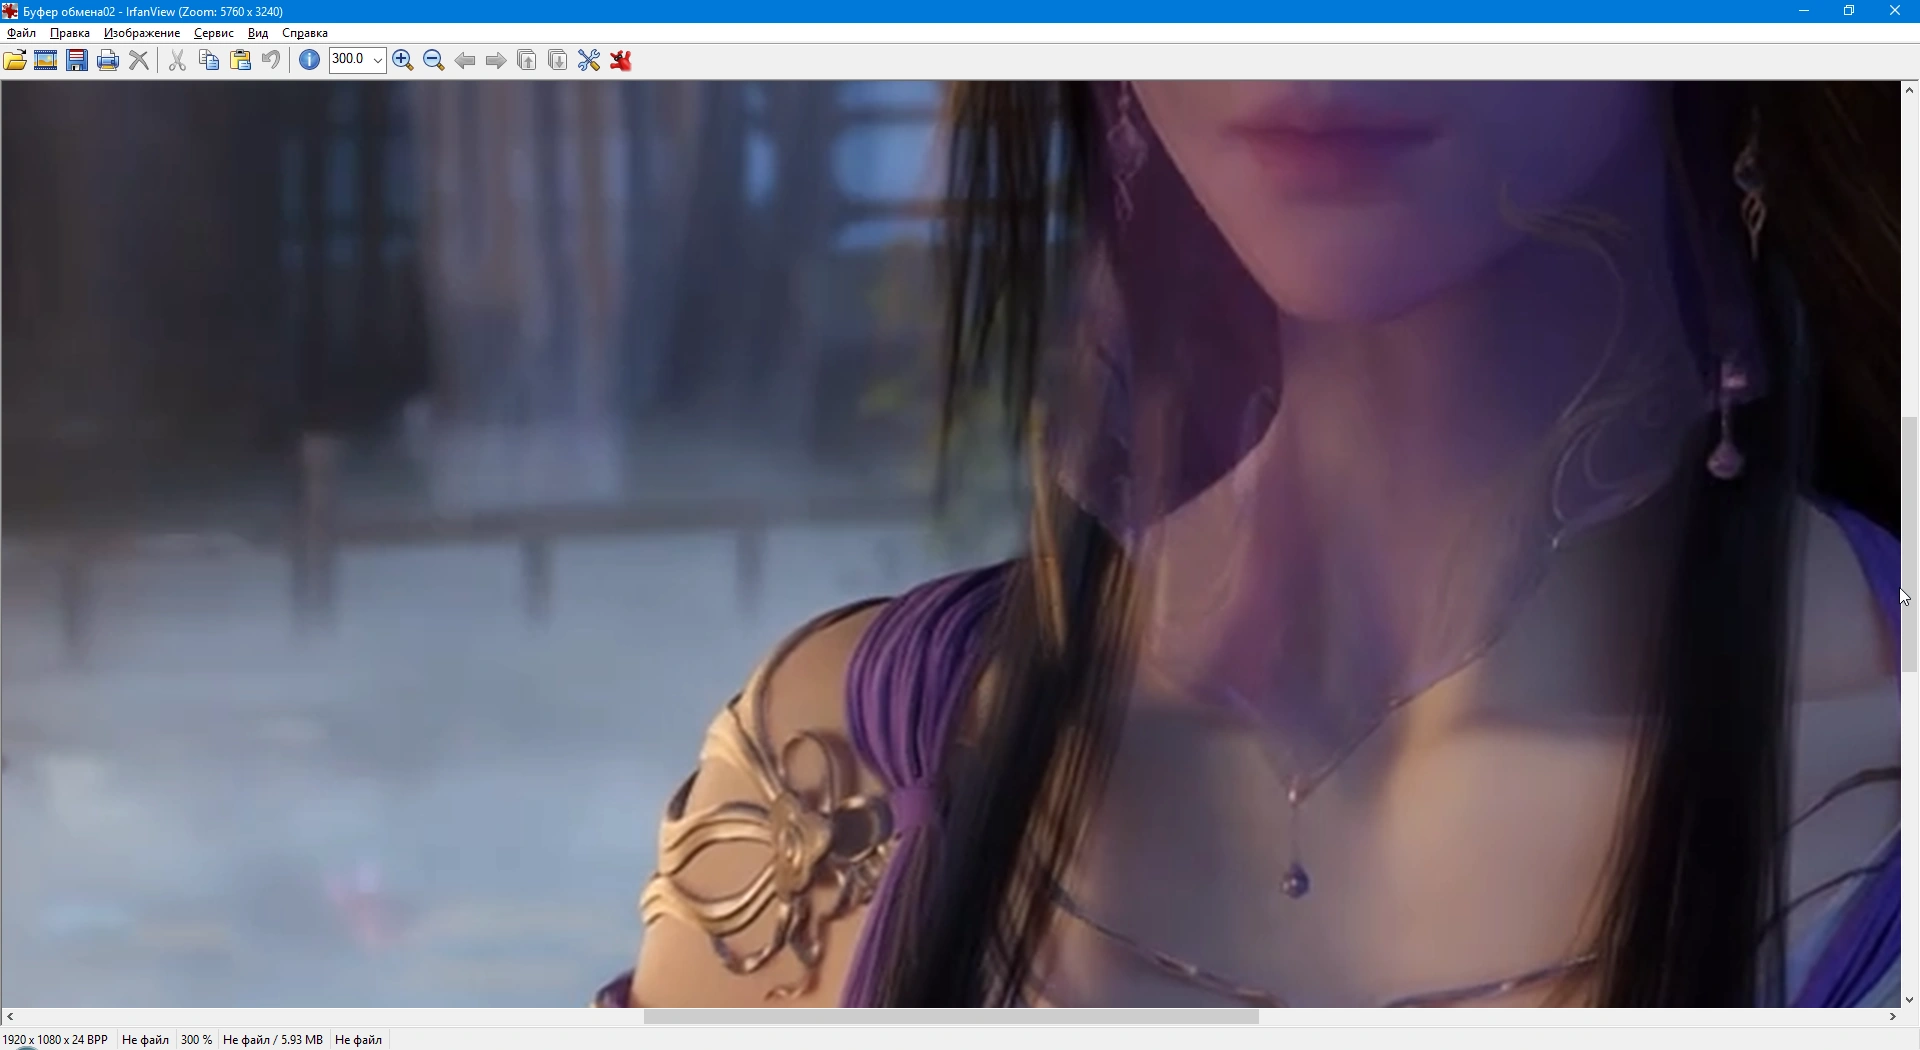
Task: Click the vertical scrollbar down arrow
Action: 1910,999
